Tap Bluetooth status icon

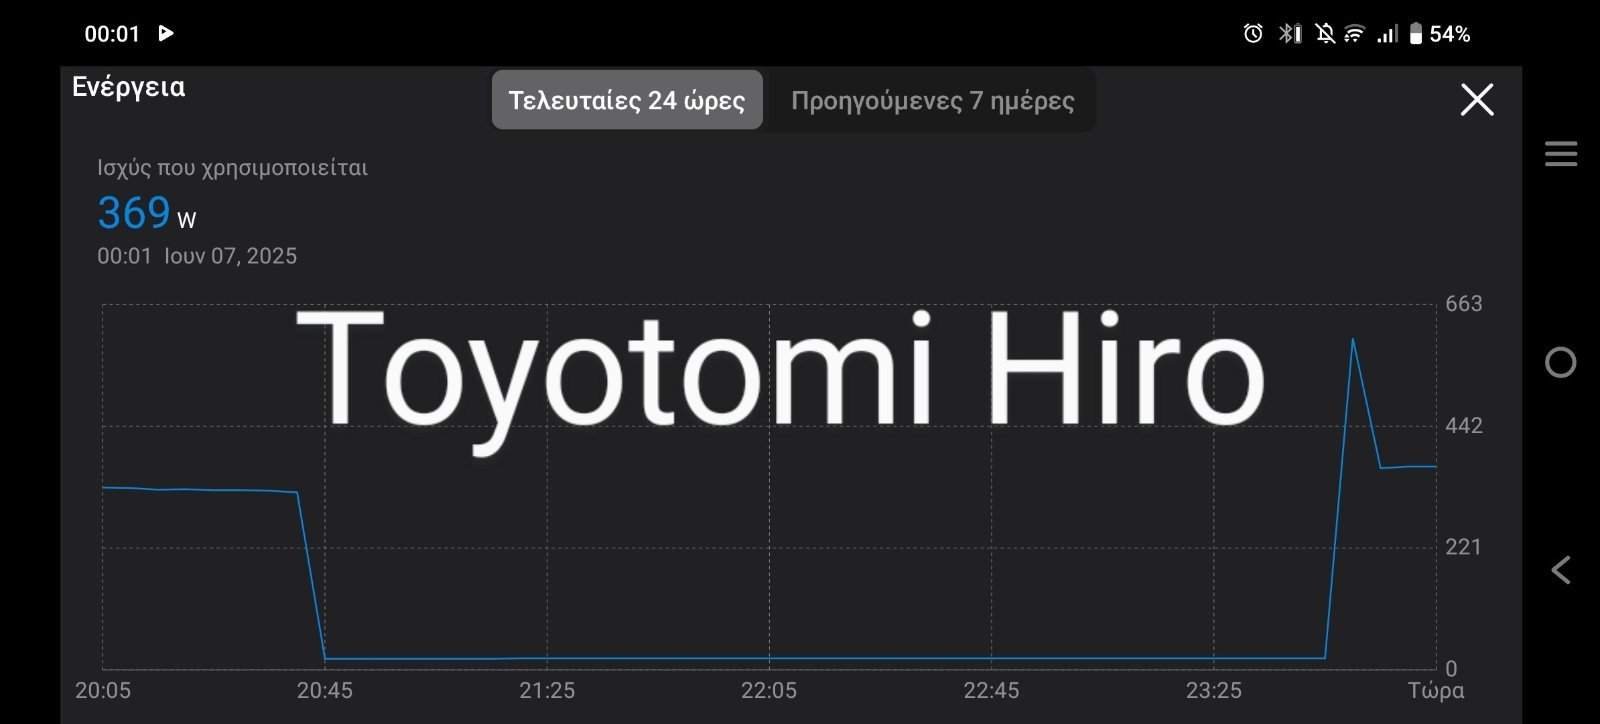[x=1290, y=34]
